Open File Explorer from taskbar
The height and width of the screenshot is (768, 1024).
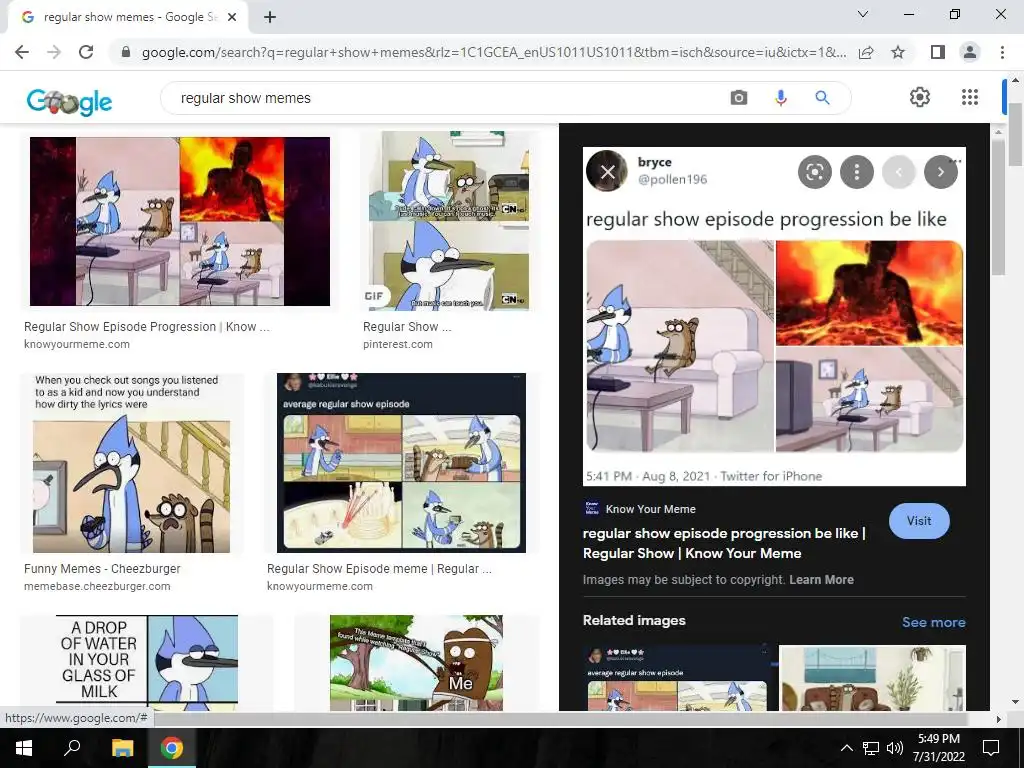[x=122, y=748]
